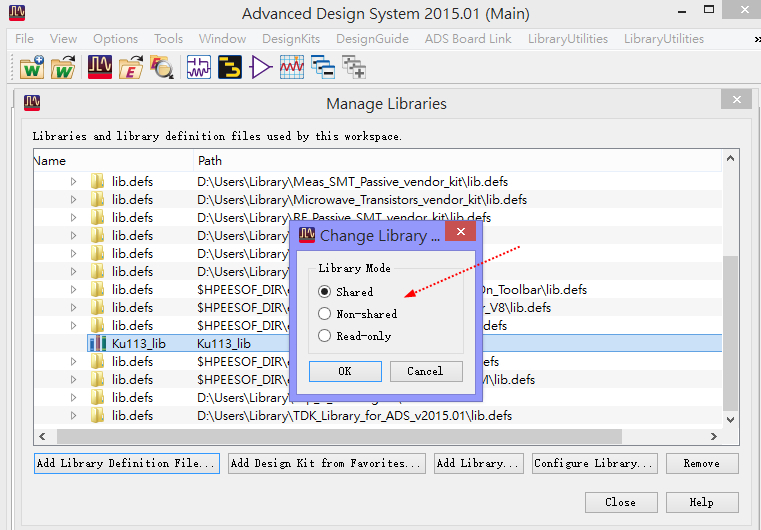Expand the lib.defs entry ending in _V8

point(73,307)
